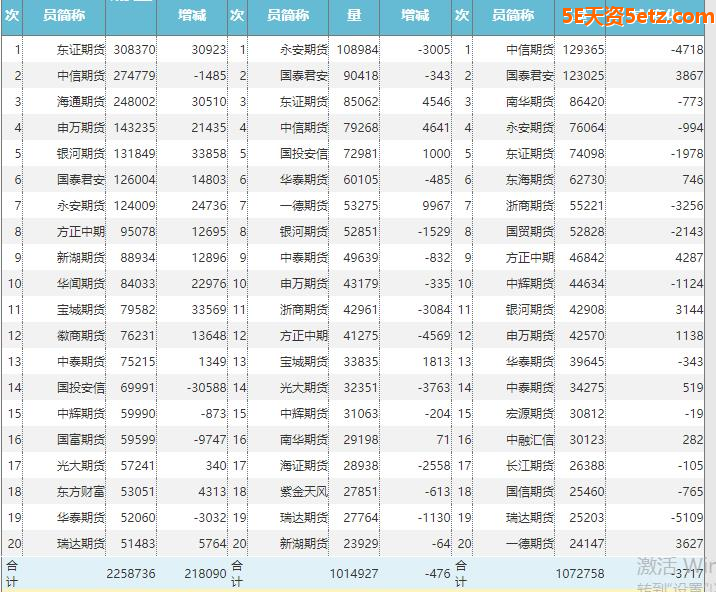Select 华闻期货 in row 10
716x592 pixels.
tap(81, 284)
